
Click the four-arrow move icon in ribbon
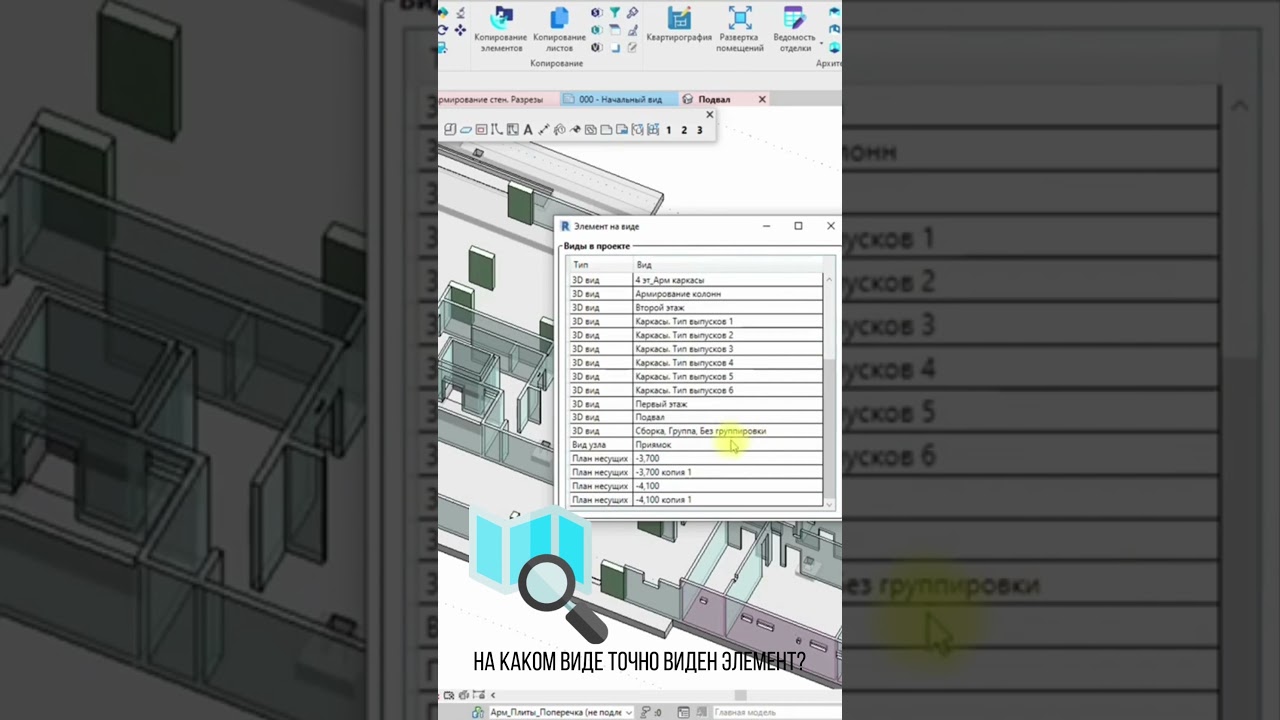pyautogui.click(x=460, y=30)
